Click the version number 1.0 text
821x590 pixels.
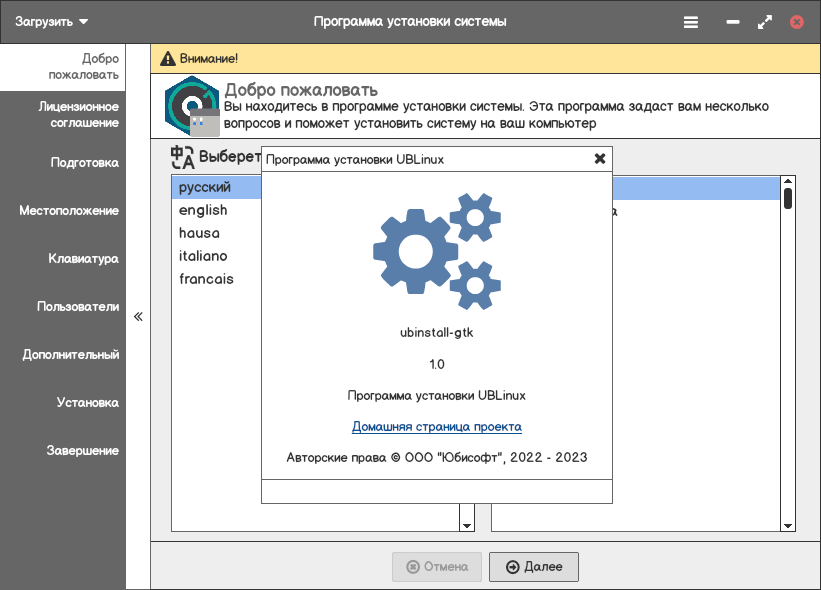pos(437,364)
